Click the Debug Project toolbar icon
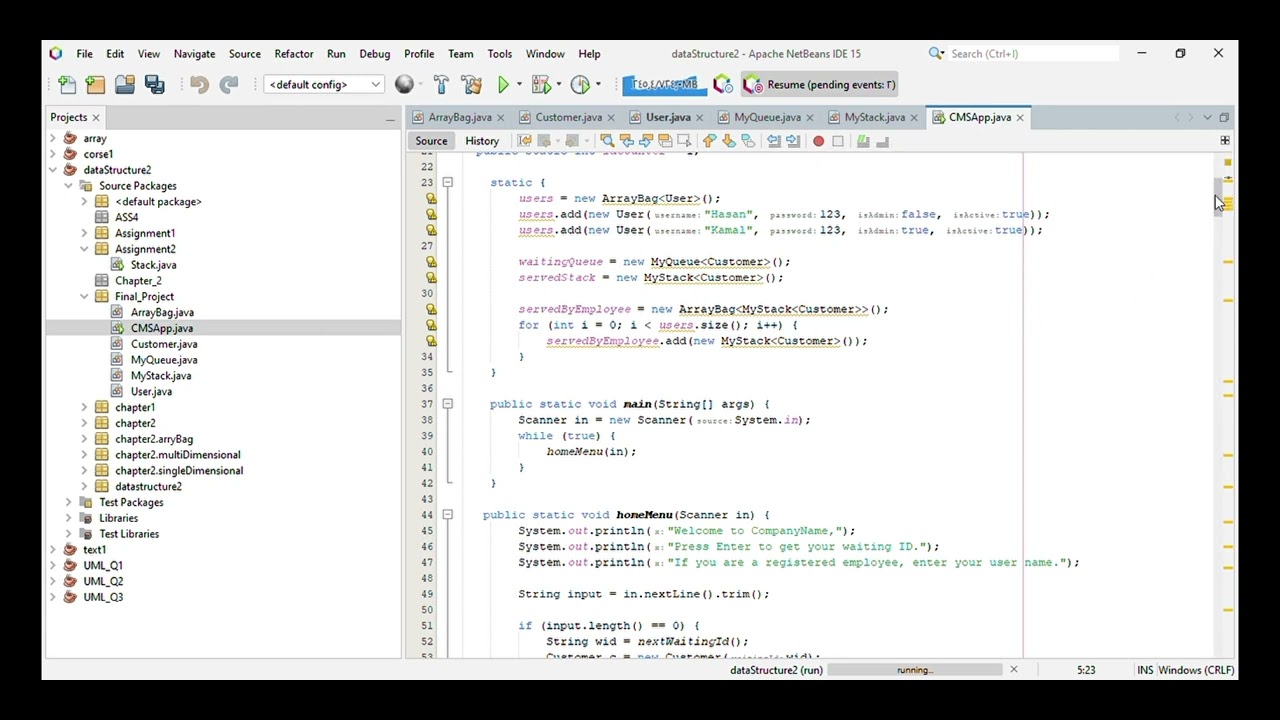Image resolution: width=1280 pixels, height=720 pixels. pos(541,85)
